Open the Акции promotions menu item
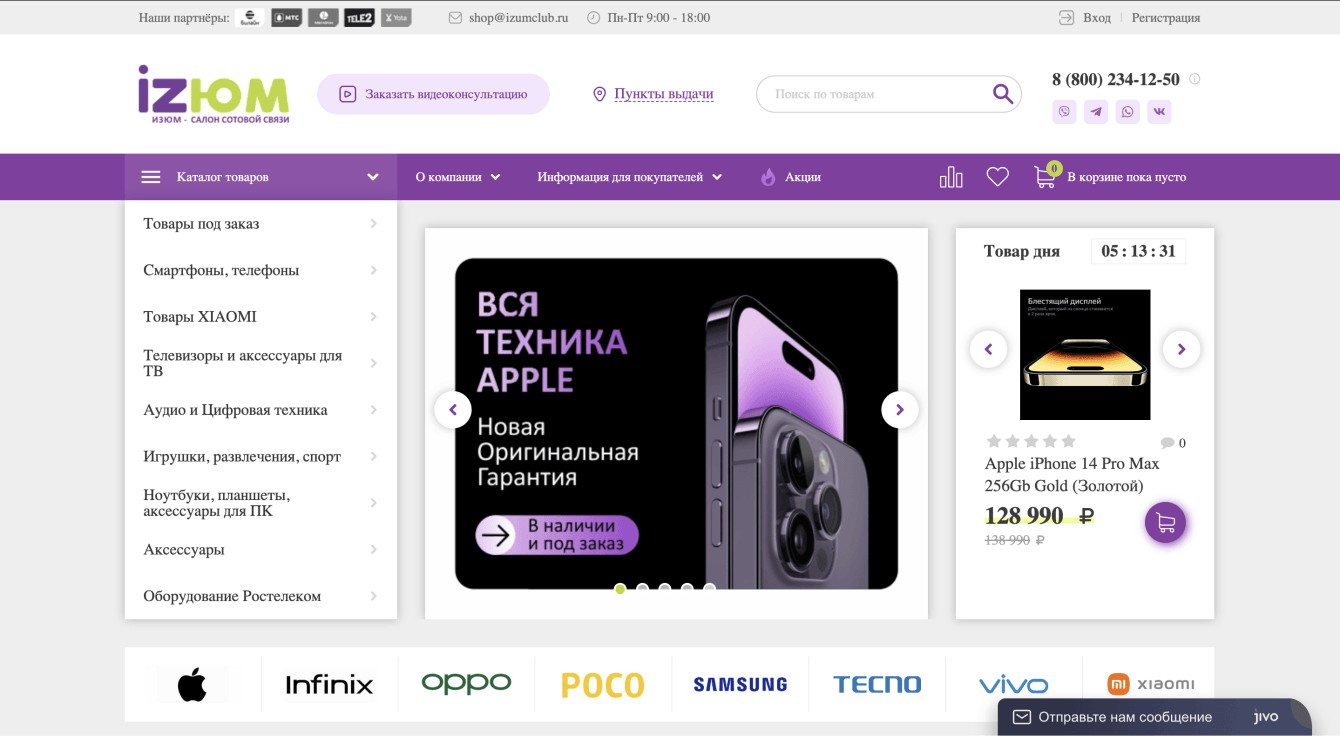This screenshot has width=1340, height=736. (x=791, y=177)
